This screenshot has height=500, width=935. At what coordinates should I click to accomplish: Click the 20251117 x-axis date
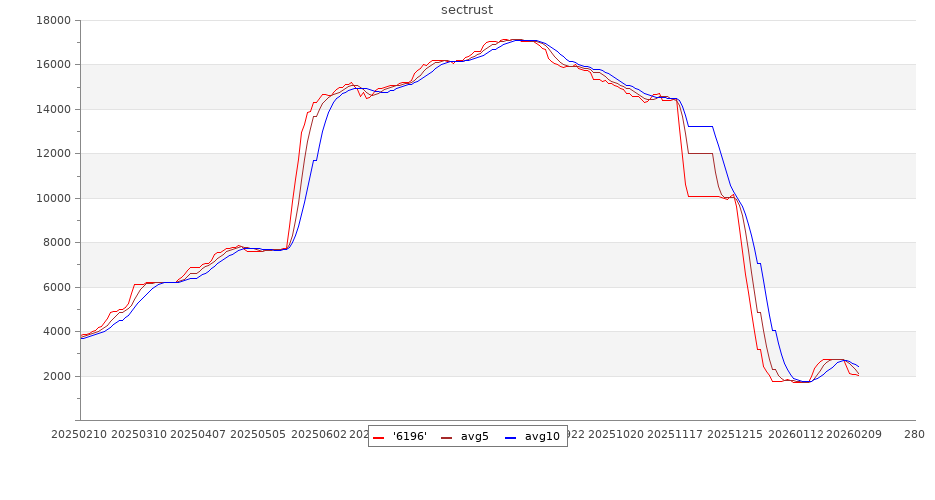pos(673,435)
